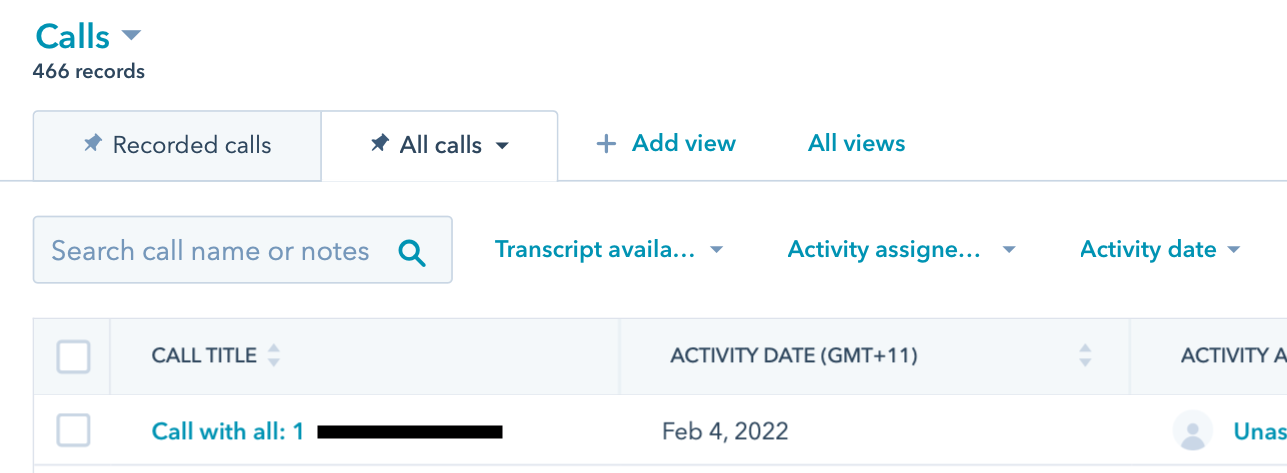Select the first call row checkbox

pos(73,431)
